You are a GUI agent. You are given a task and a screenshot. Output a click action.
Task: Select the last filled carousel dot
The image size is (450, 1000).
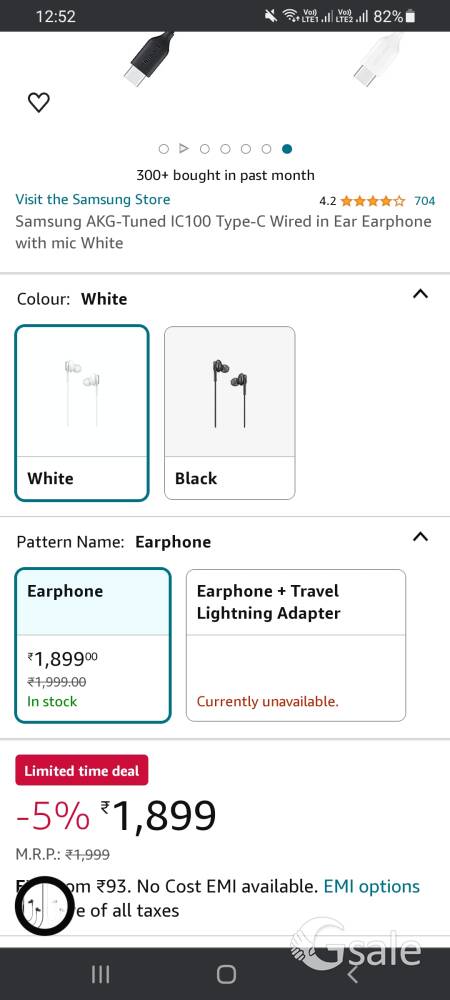[x=287, y=149]
